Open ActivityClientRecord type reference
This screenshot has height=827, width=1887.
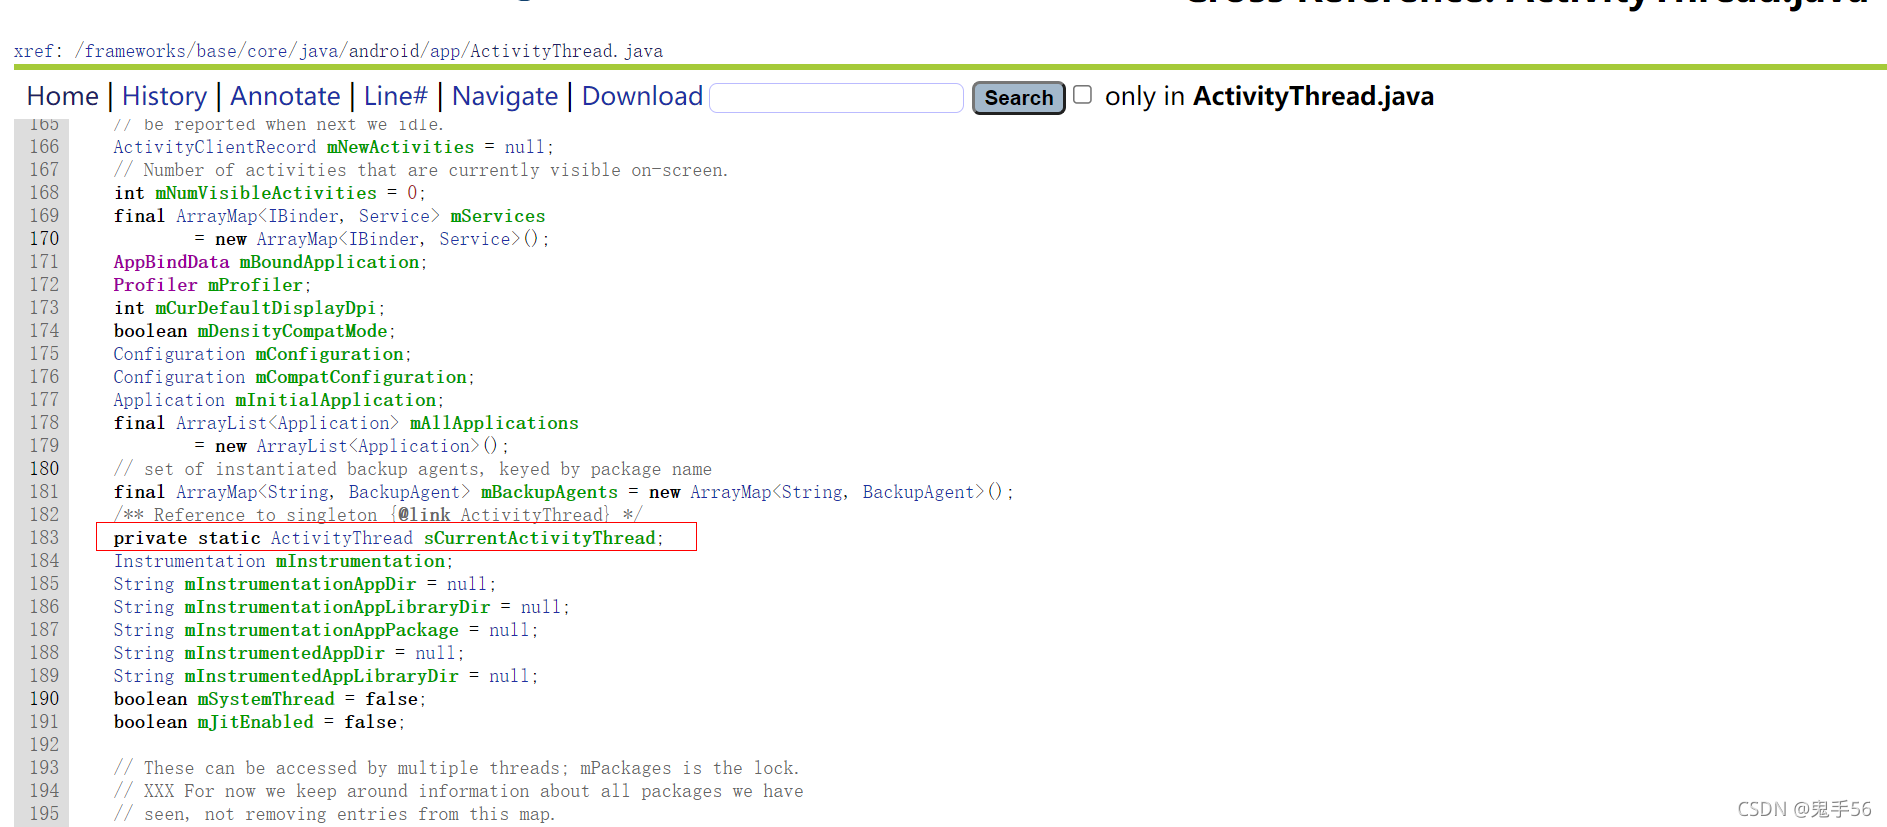(215, 147)
